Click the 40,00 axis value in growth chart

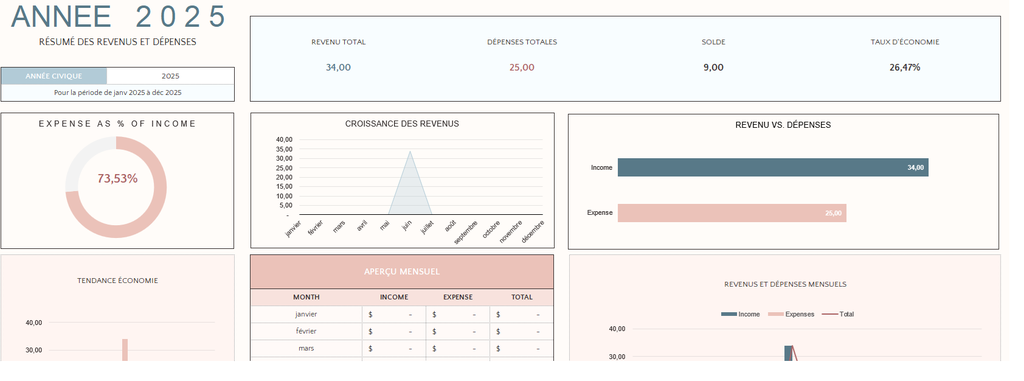click(284, 140)
